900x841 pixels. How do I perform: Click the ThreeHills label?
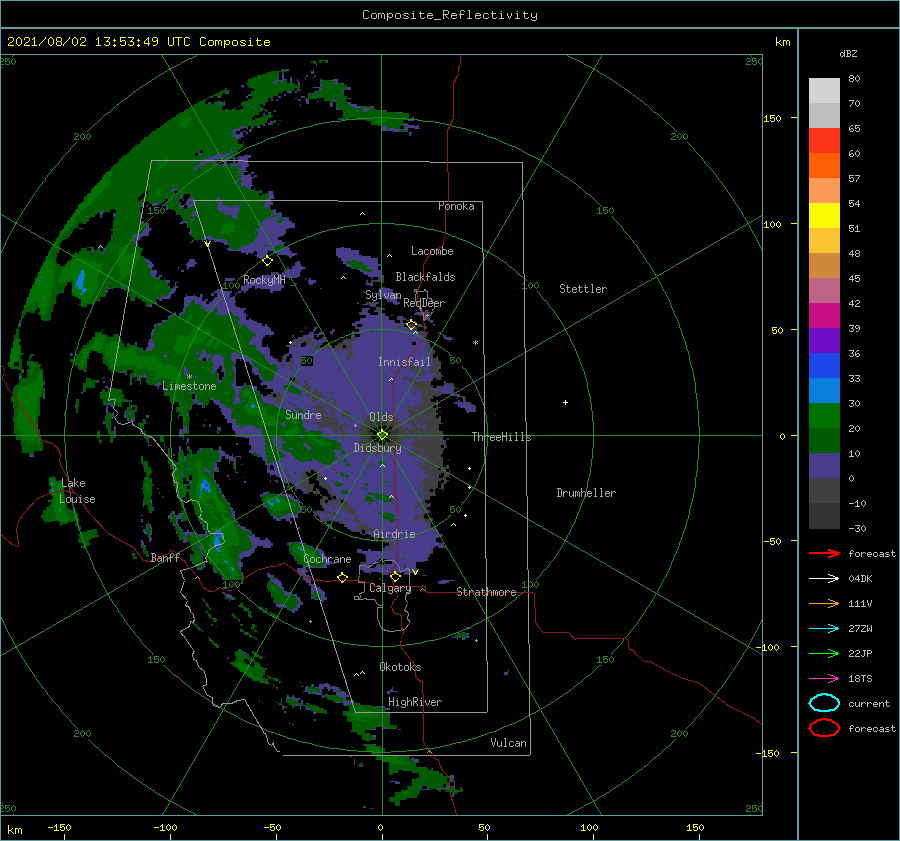(502, 437)
